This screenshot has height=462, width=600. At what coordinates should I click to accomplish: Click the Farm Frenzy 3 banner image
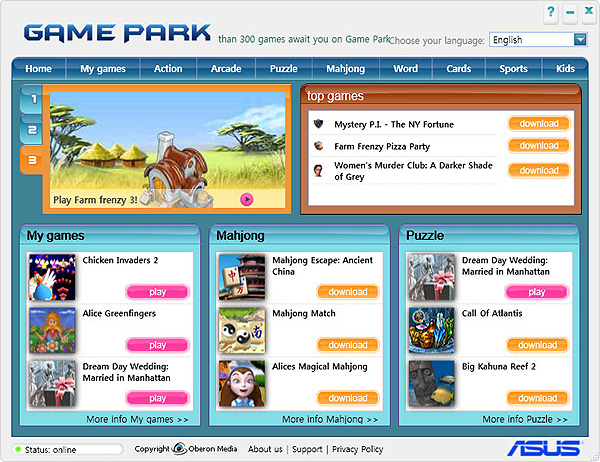[x=168, y=150]
